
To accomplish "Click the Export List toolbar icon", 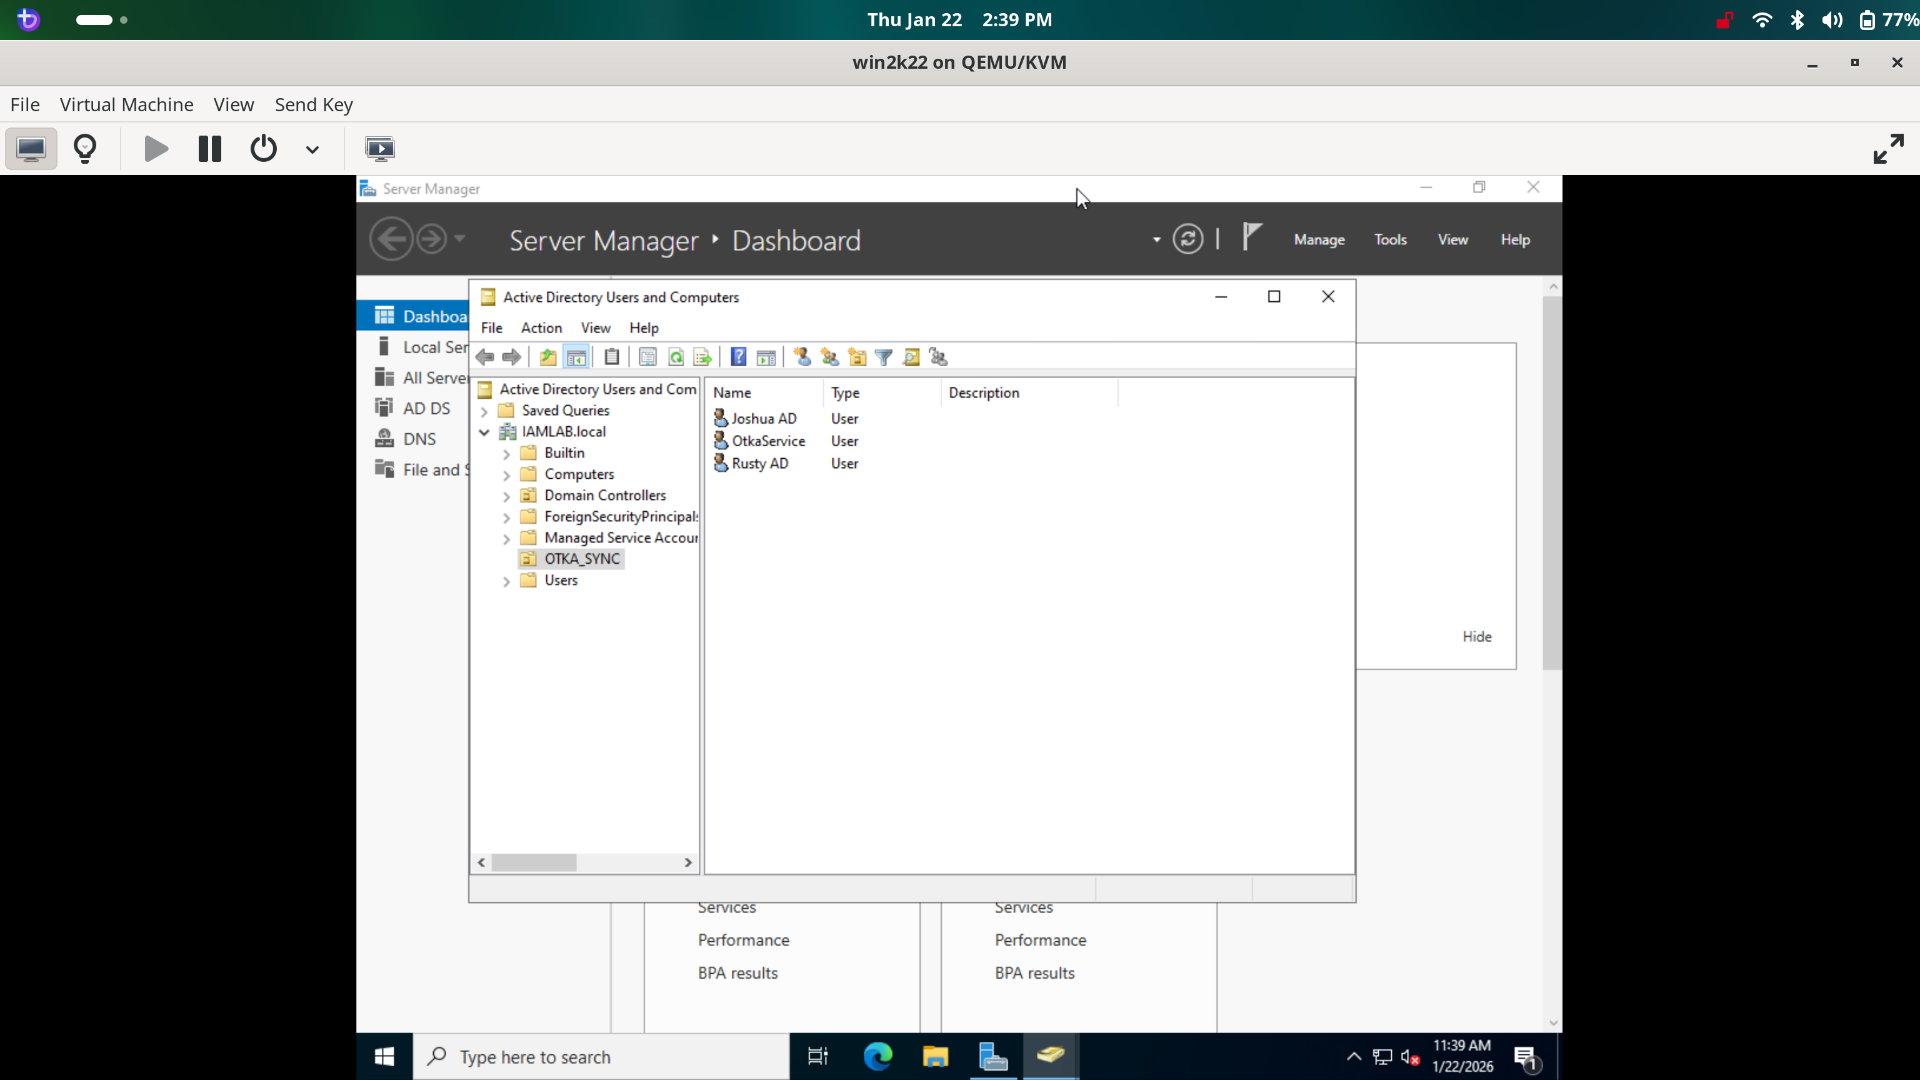I will pos(703,357).
